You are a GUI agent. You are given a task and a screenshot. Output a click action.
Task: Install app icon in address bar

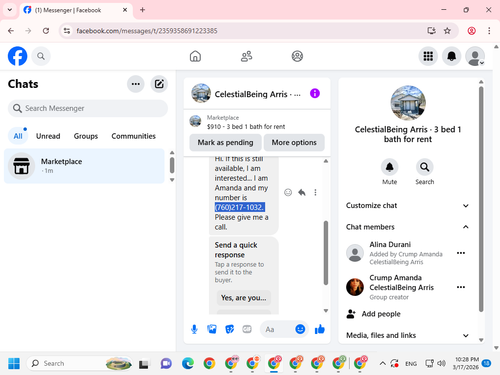pos(431,31)
